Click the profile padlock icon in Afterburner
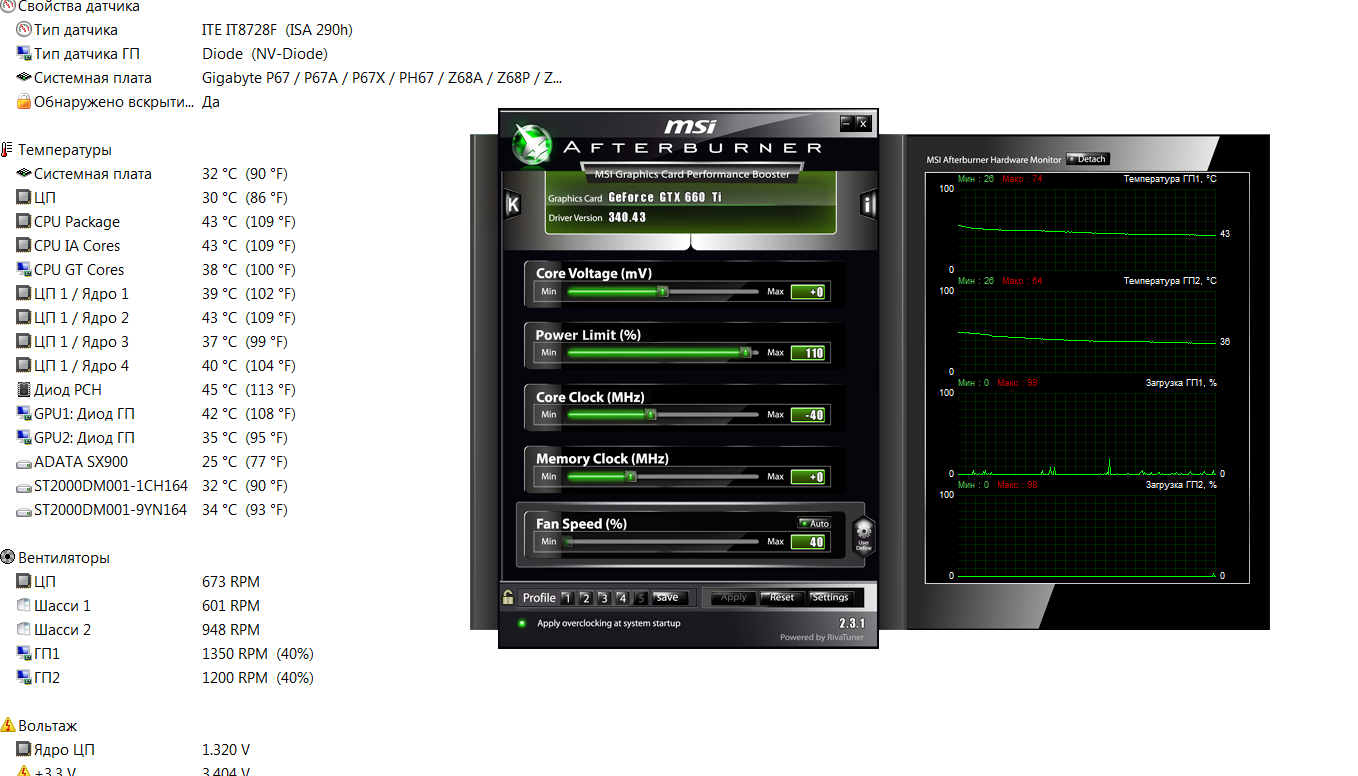 508,597
